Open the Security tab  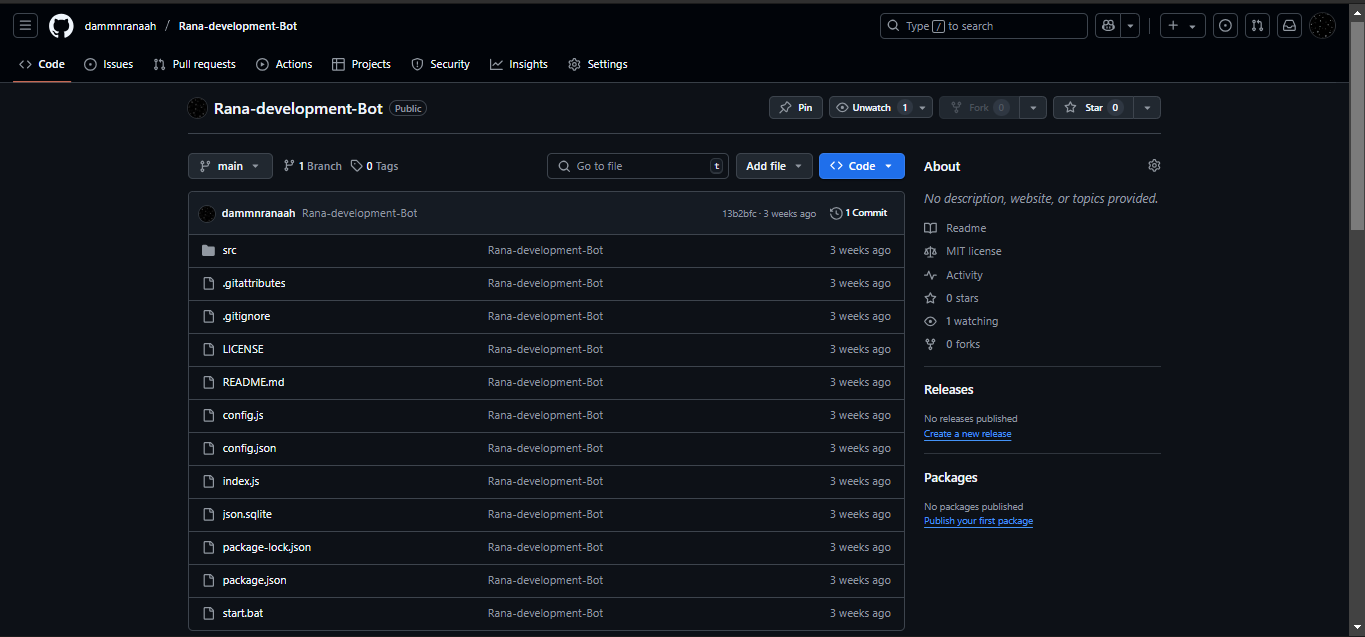coord(440,64)
